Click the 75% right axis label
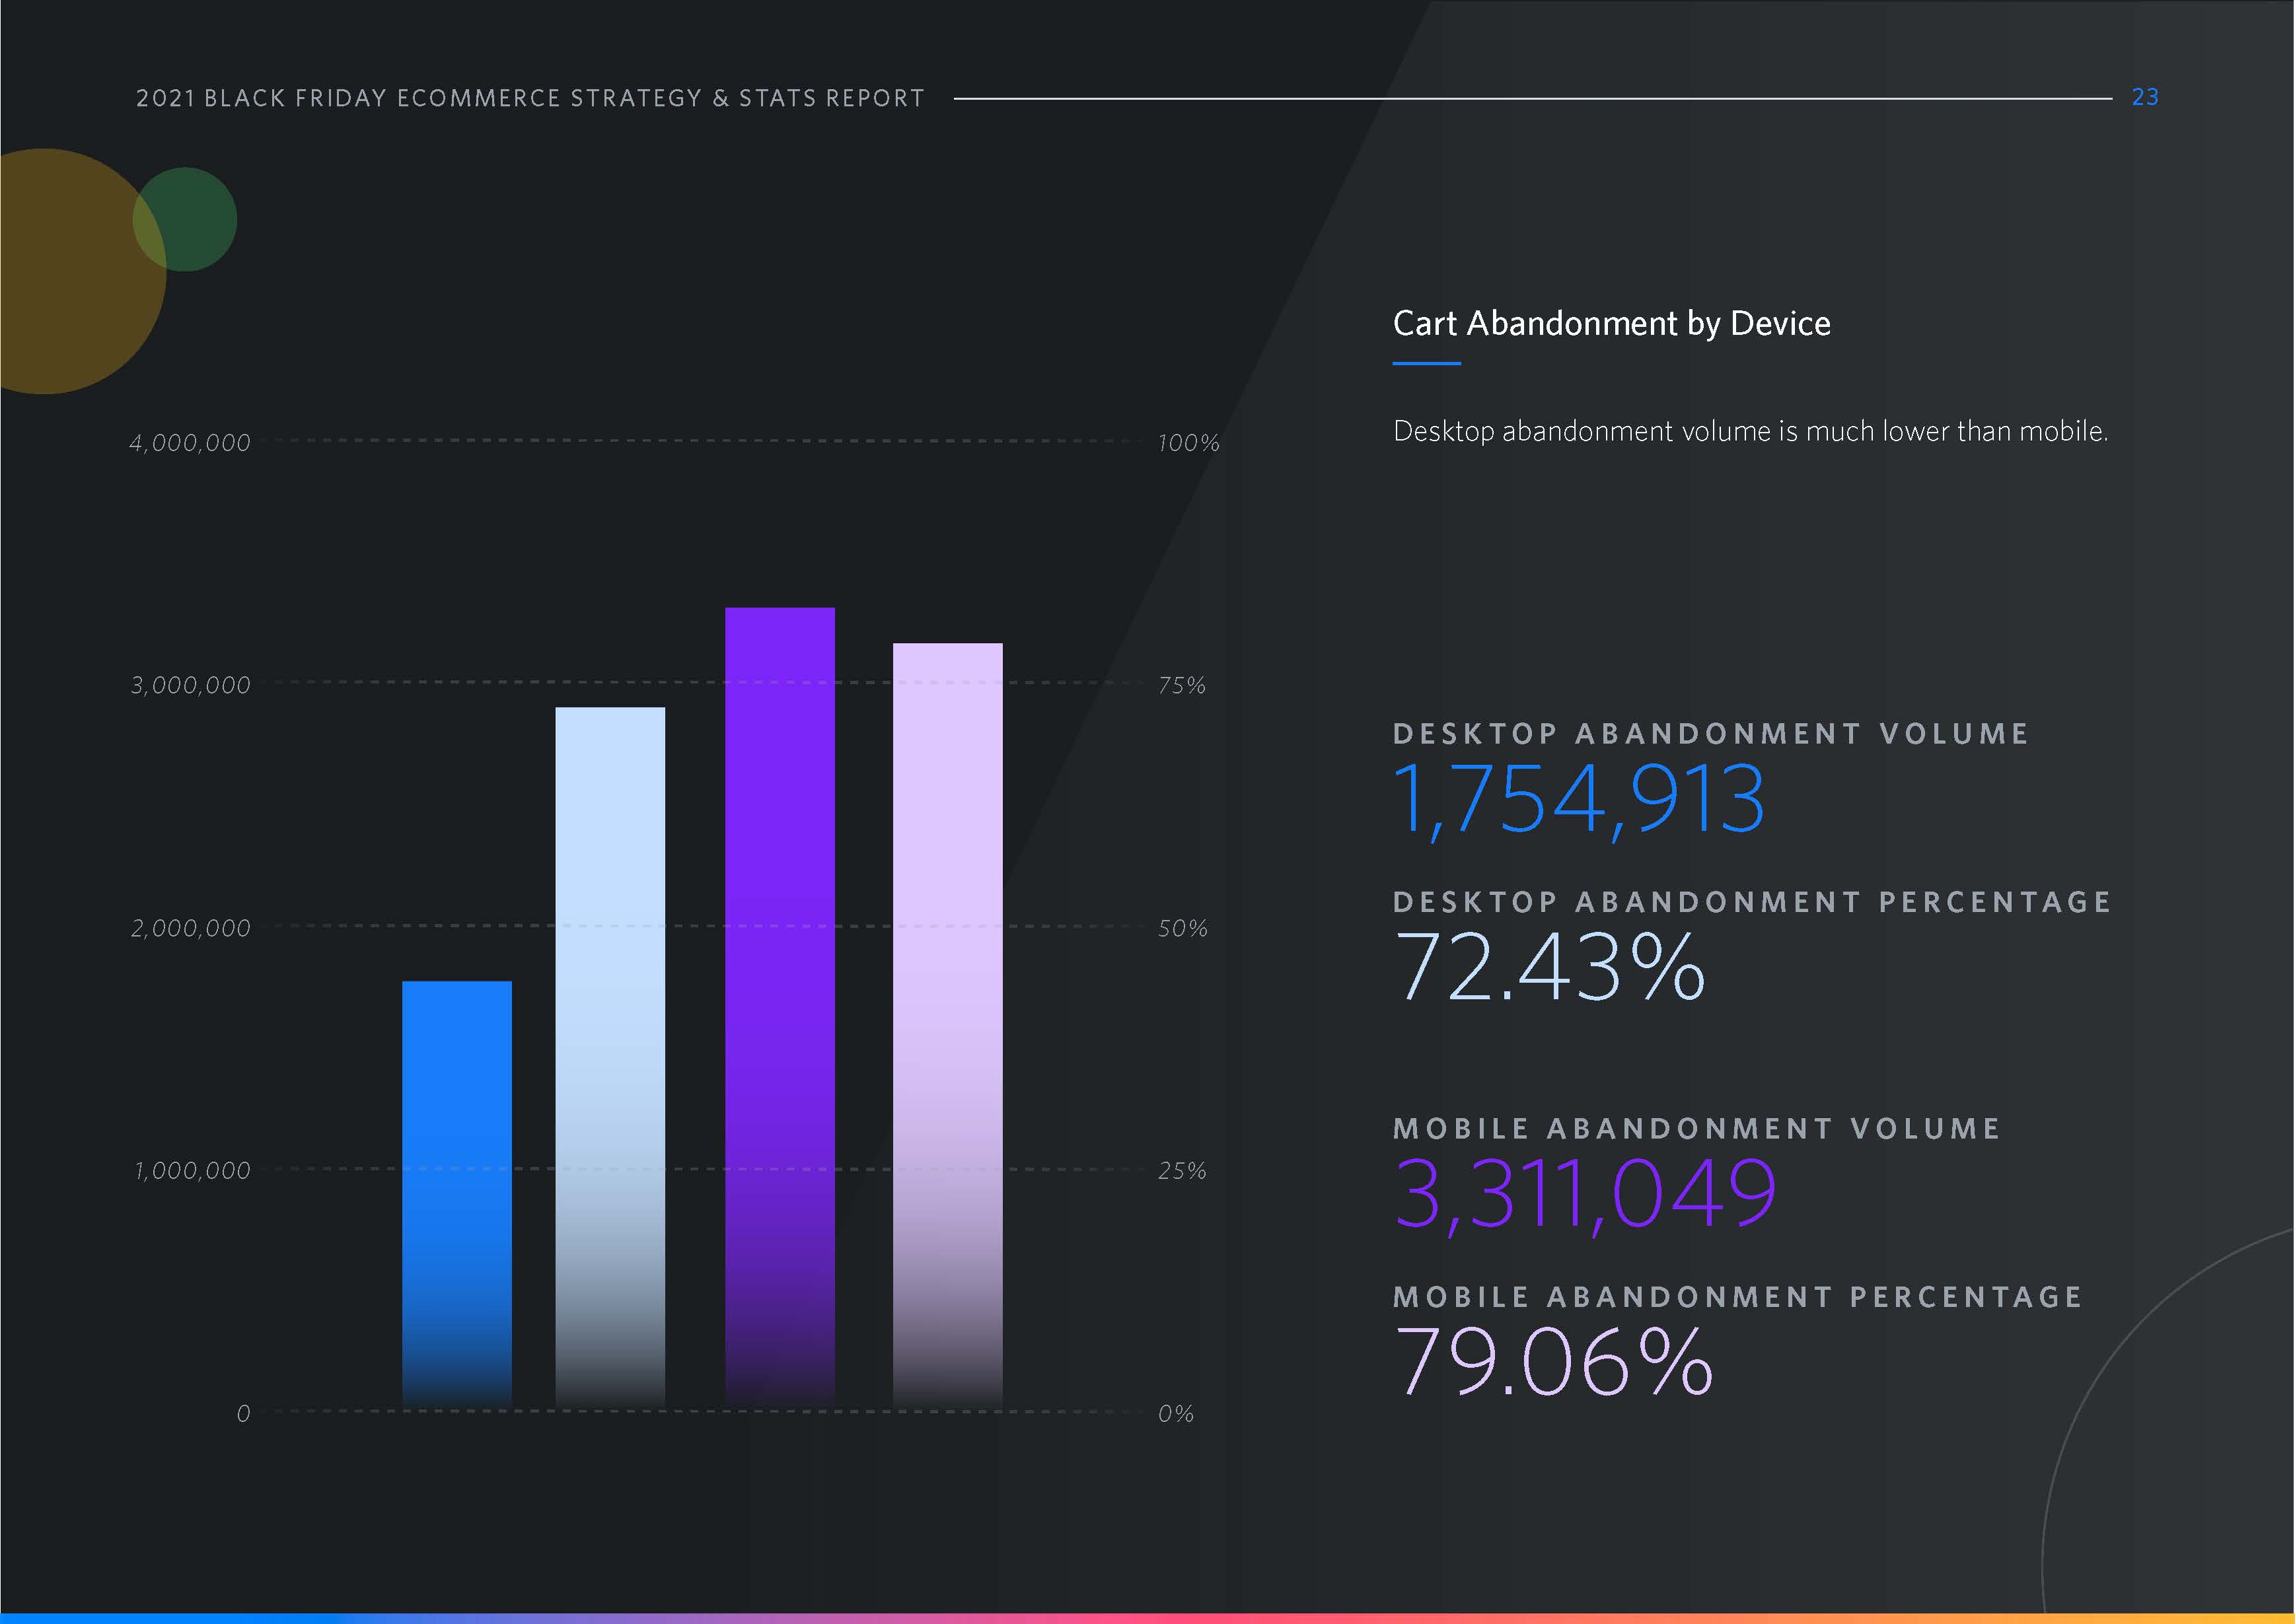Screen dimensions: 2295x1624 tap(1182, 686)
